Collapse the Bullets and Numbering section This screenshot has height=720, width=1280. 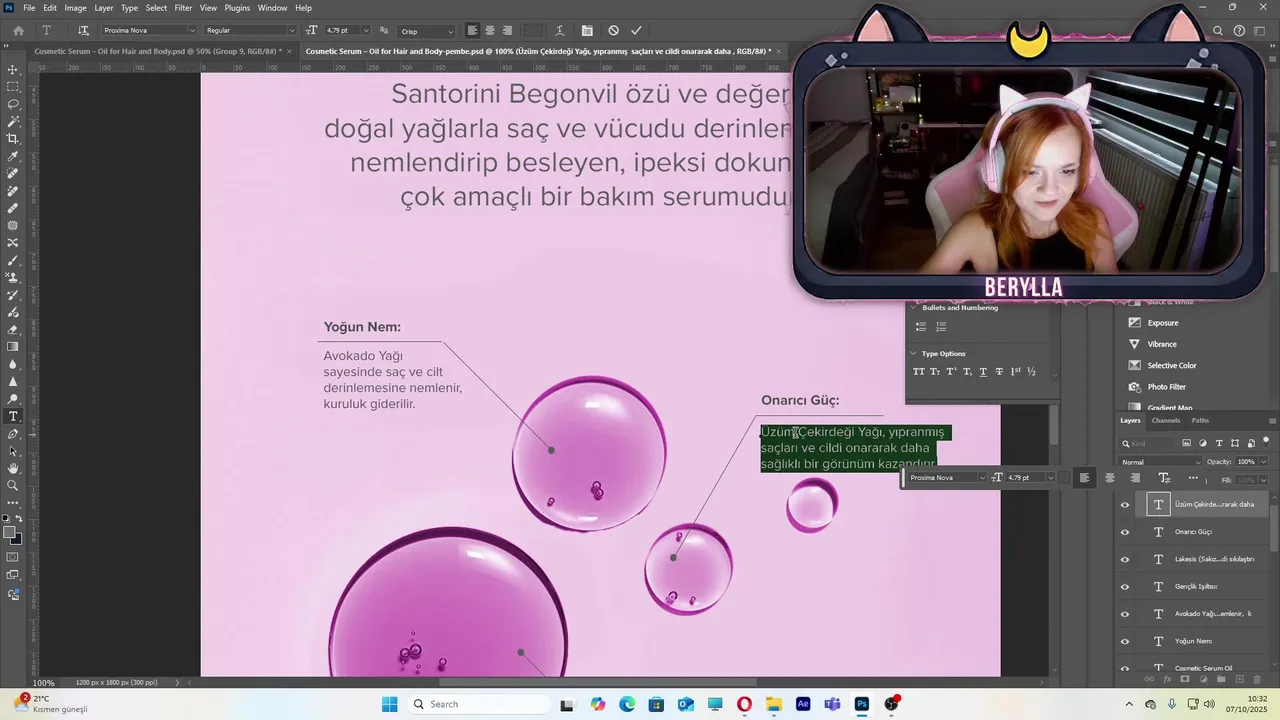click(x=913, y=307)
